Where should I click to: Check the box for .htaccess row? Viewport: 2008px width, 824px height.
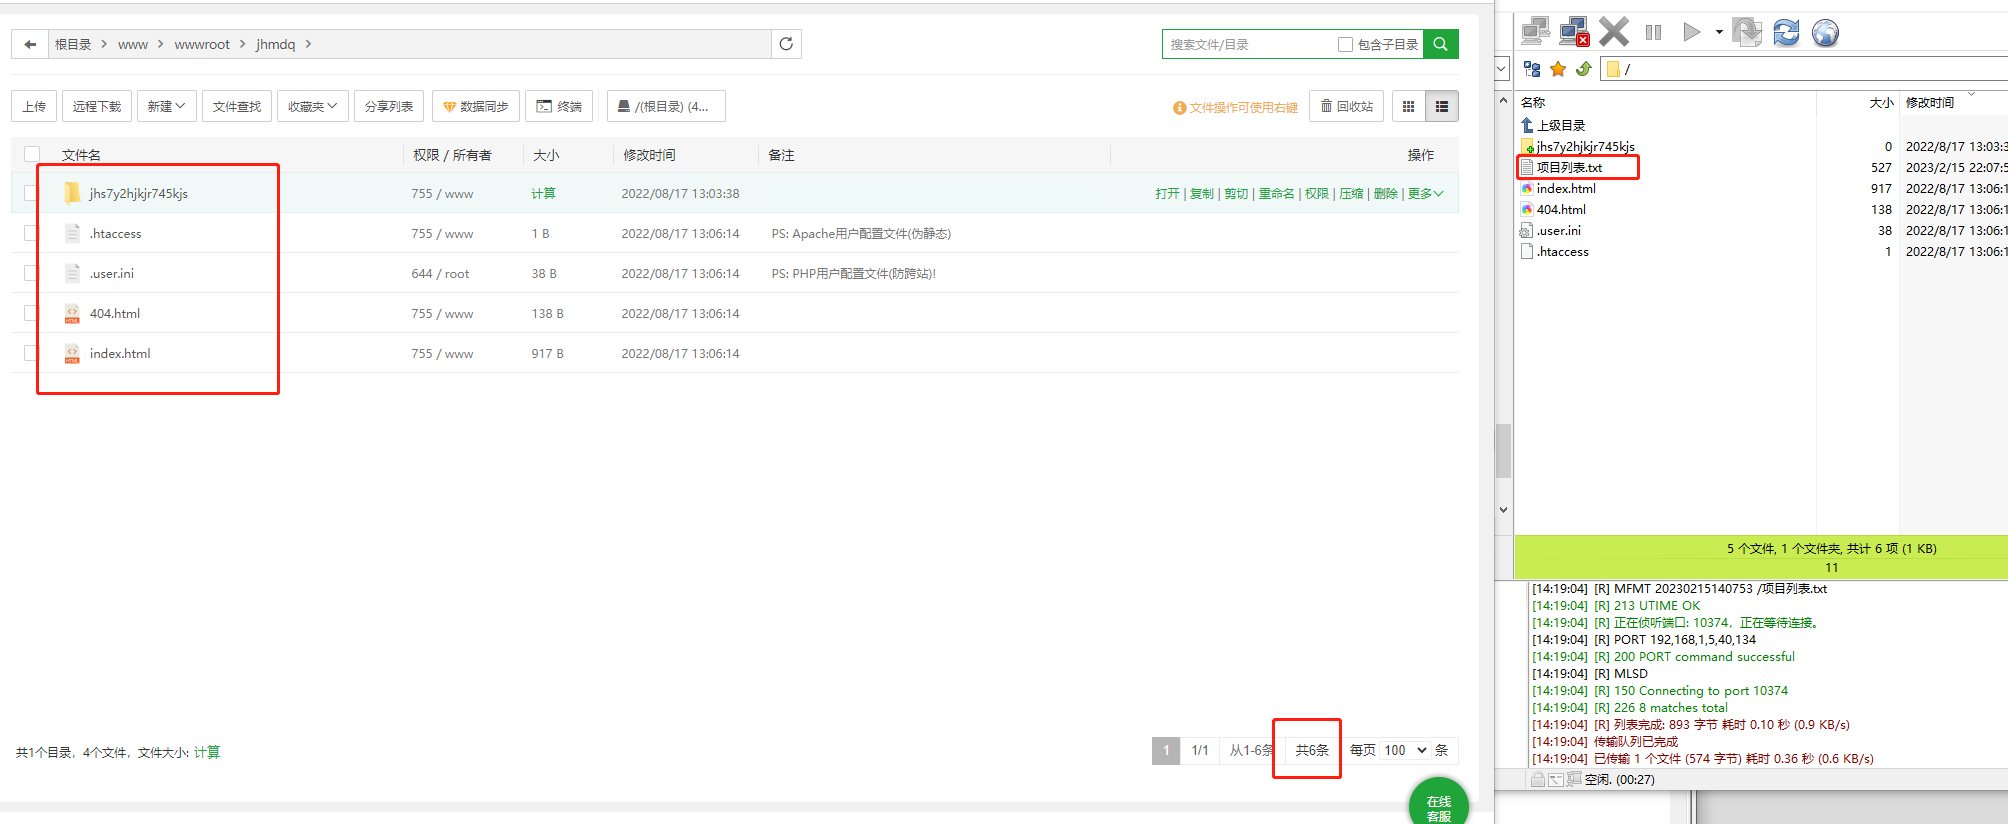click(31, 233)
